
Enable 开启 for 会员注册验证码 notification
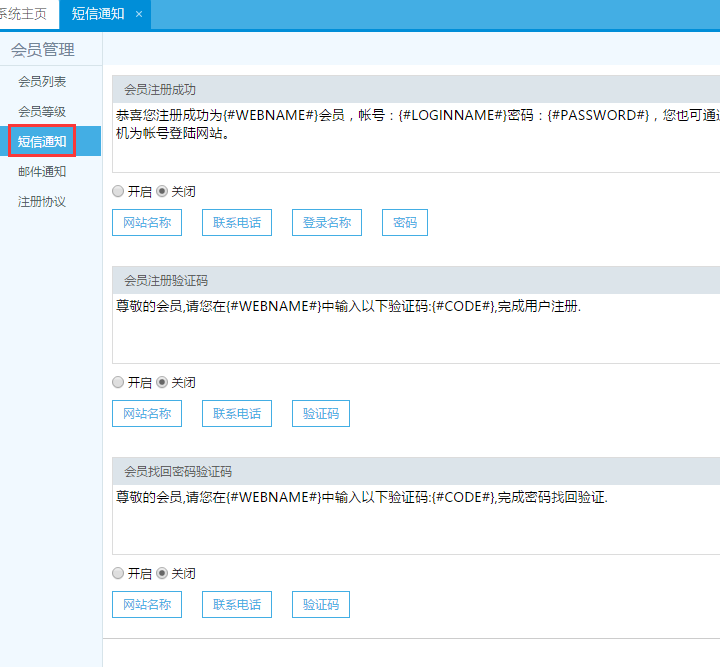(x=119, y=382)
